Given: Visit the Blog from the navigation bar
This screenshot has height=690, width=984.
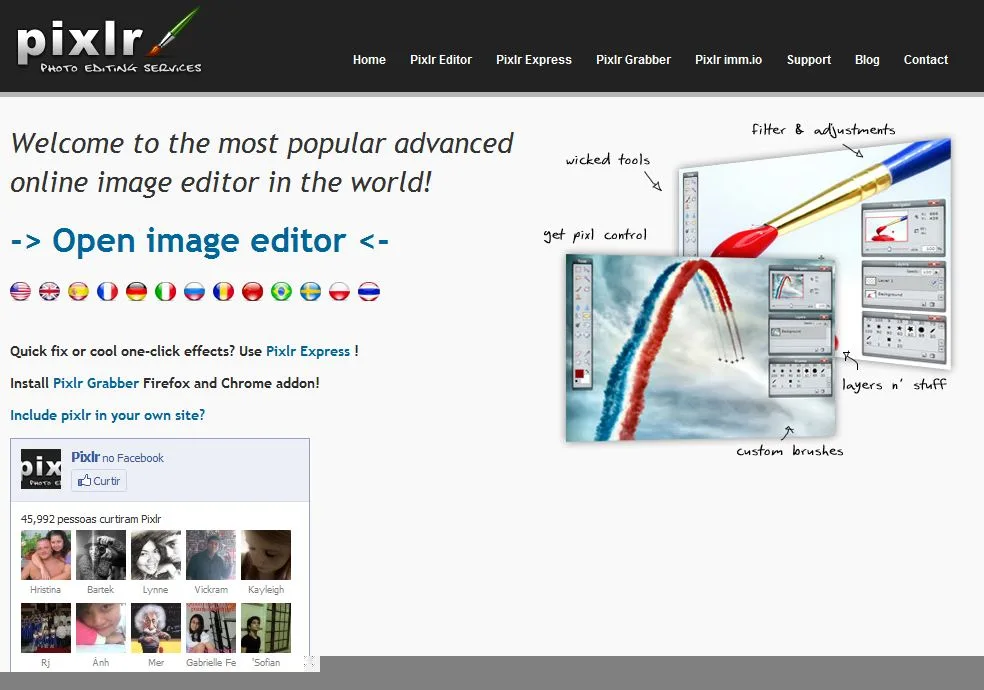Looking at the screenshot, I should (x=867, y=60).
